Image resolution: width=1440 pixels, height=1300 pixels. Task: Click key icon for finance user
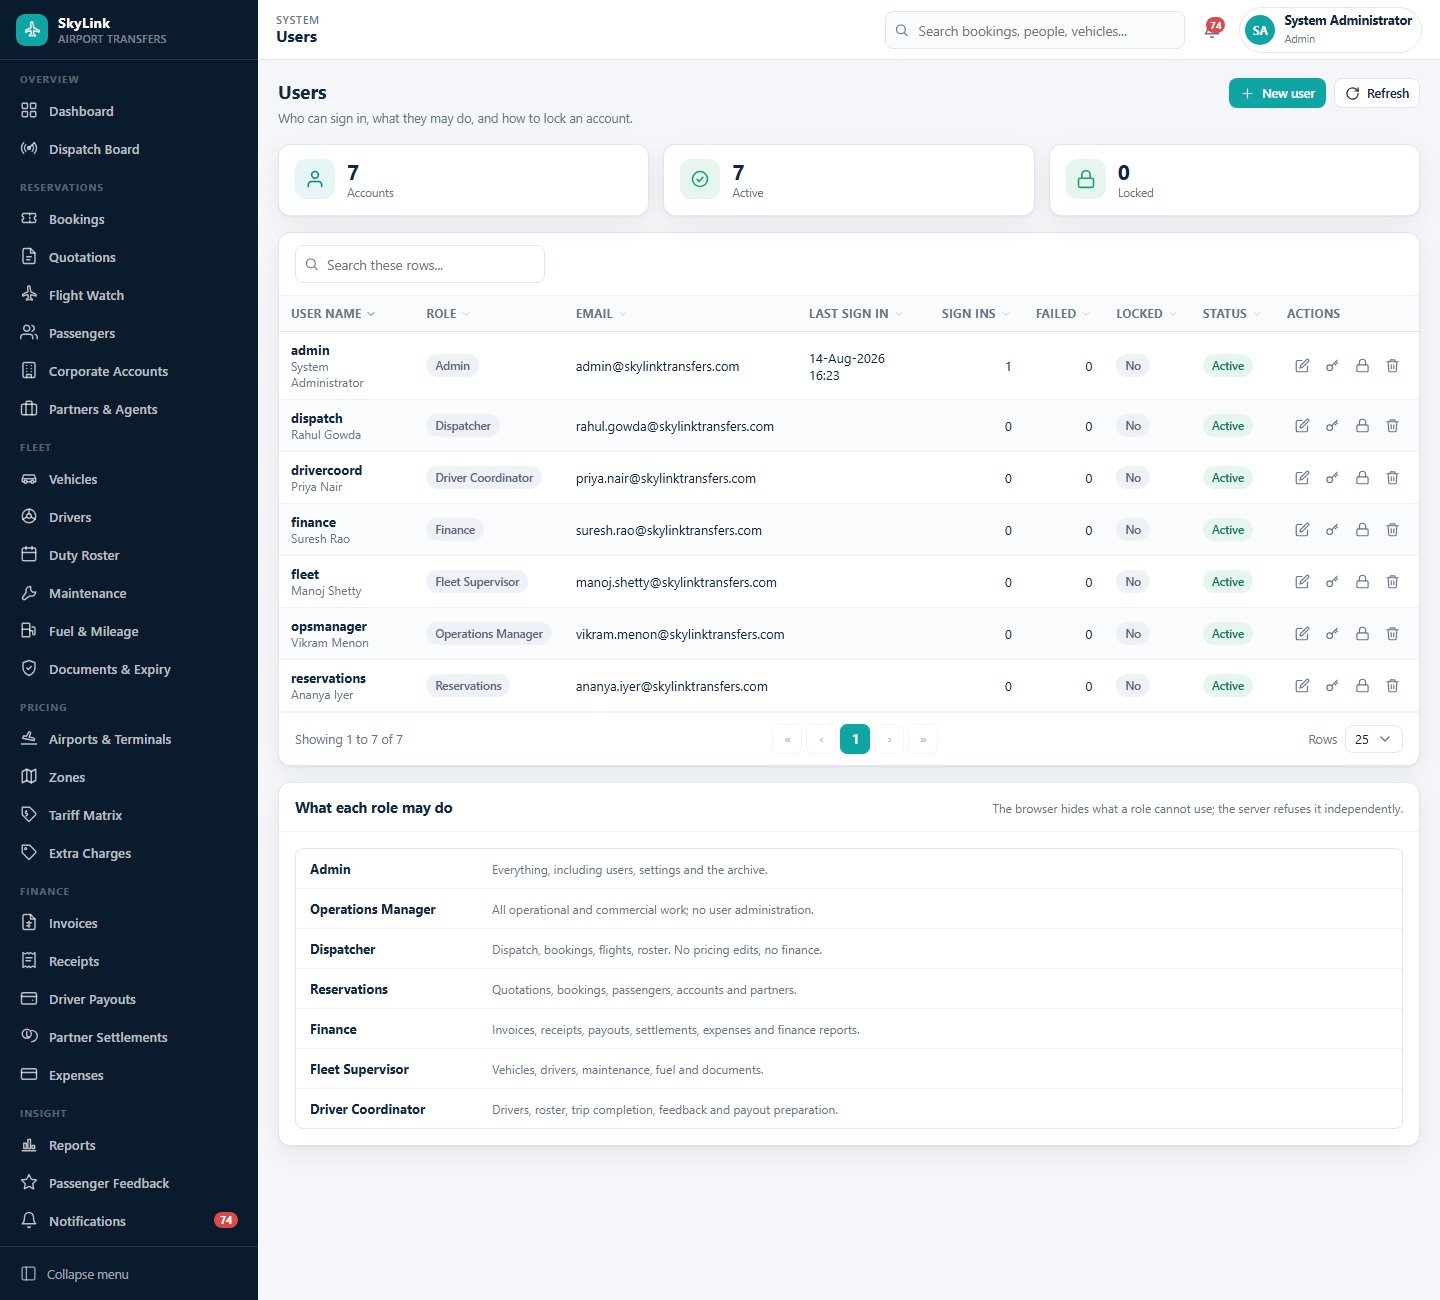pos(1332,530)
